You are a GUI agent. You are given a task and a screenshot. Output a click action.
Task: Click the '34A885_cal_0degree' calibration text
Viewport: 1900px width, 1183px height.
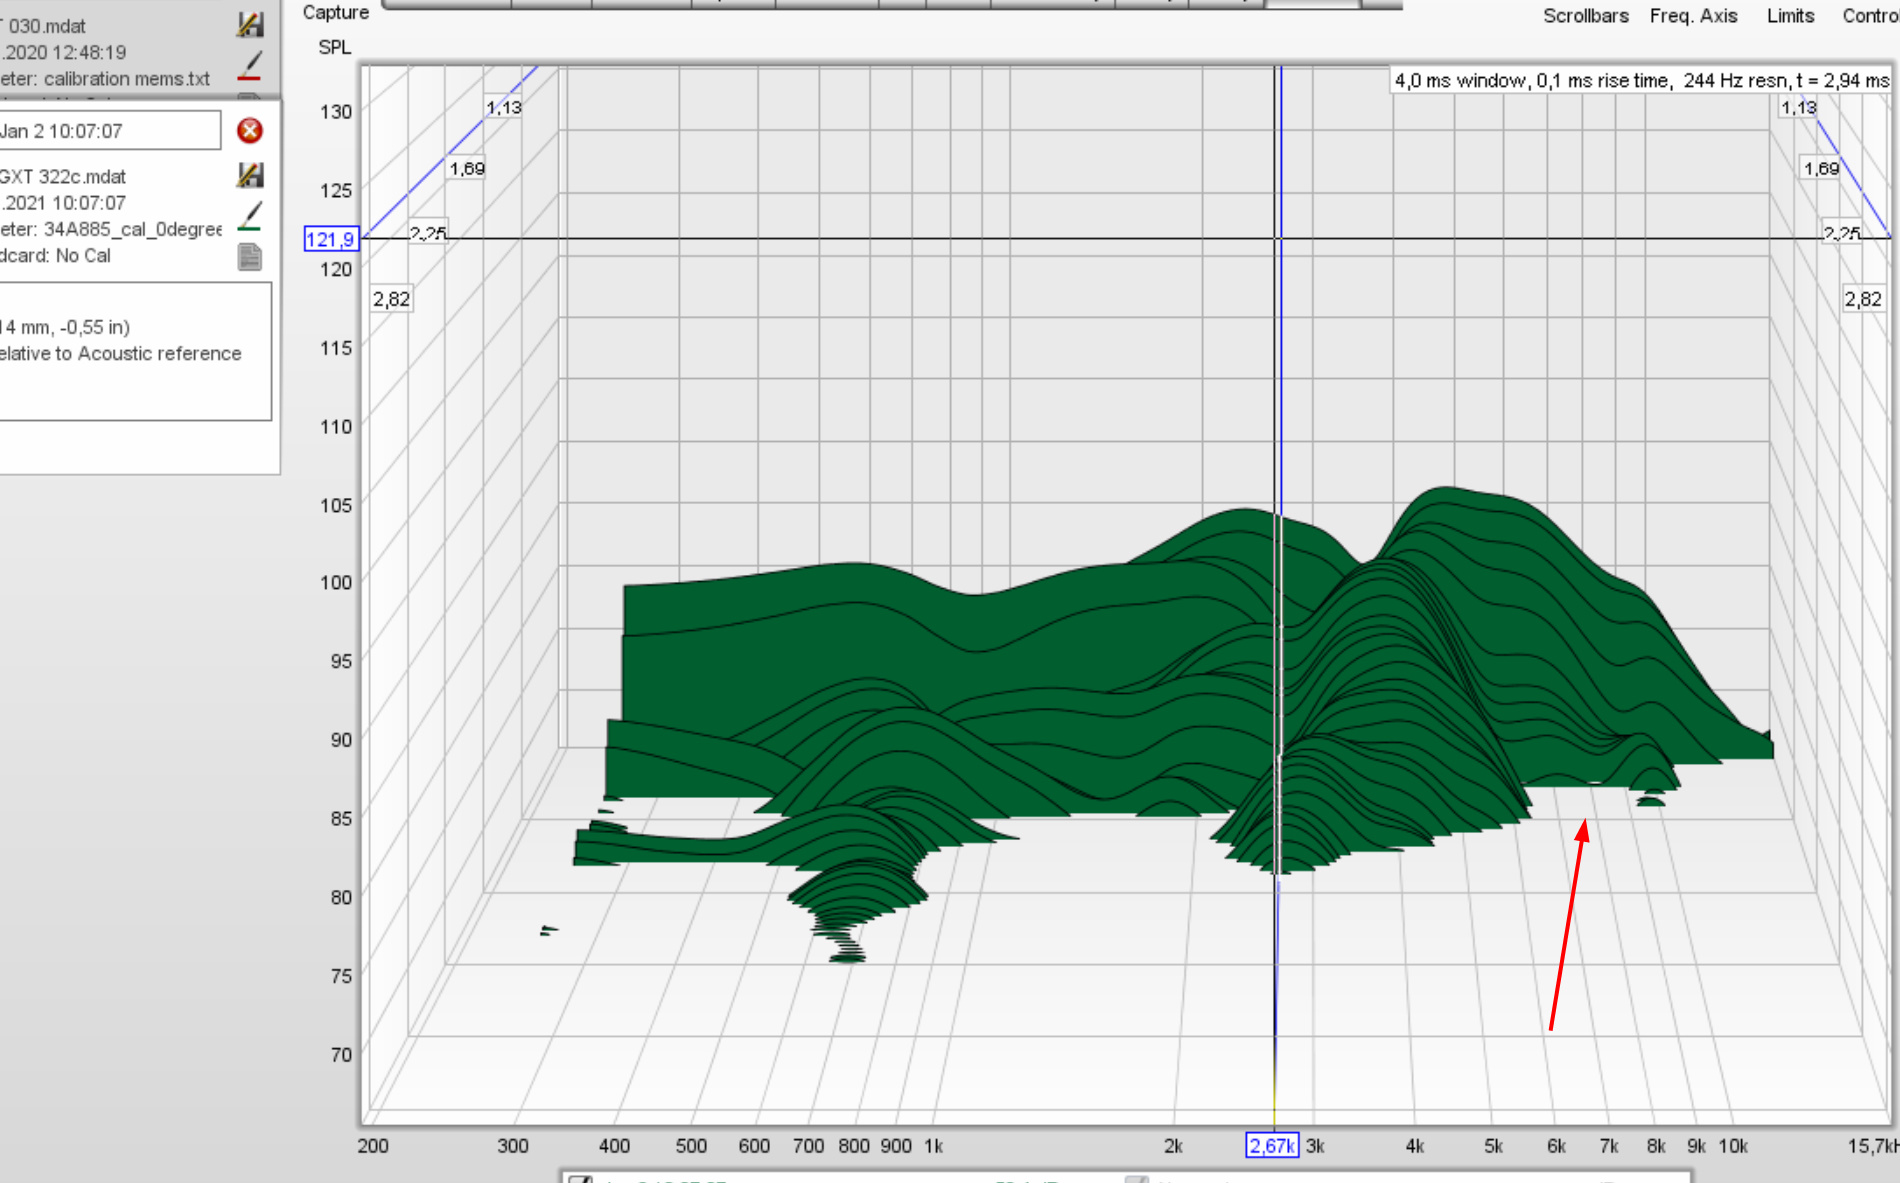coord(132,230)
